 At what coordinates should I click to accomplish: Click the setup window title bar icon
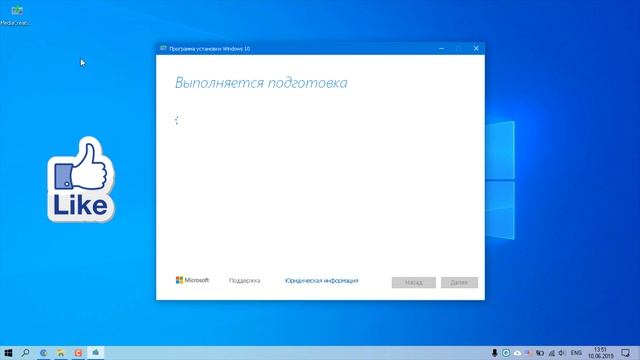tap(163, 49)
